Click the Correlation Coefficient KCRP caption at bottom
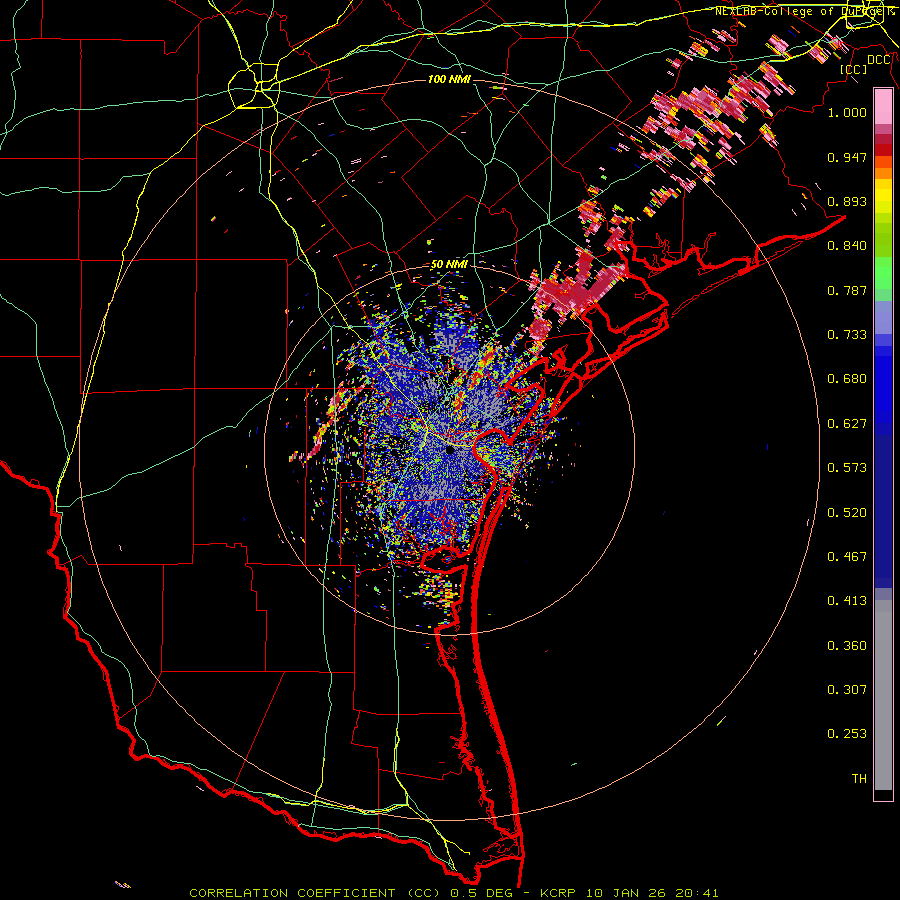The height and width of the screenshot is (900, 900). point(453,893)
